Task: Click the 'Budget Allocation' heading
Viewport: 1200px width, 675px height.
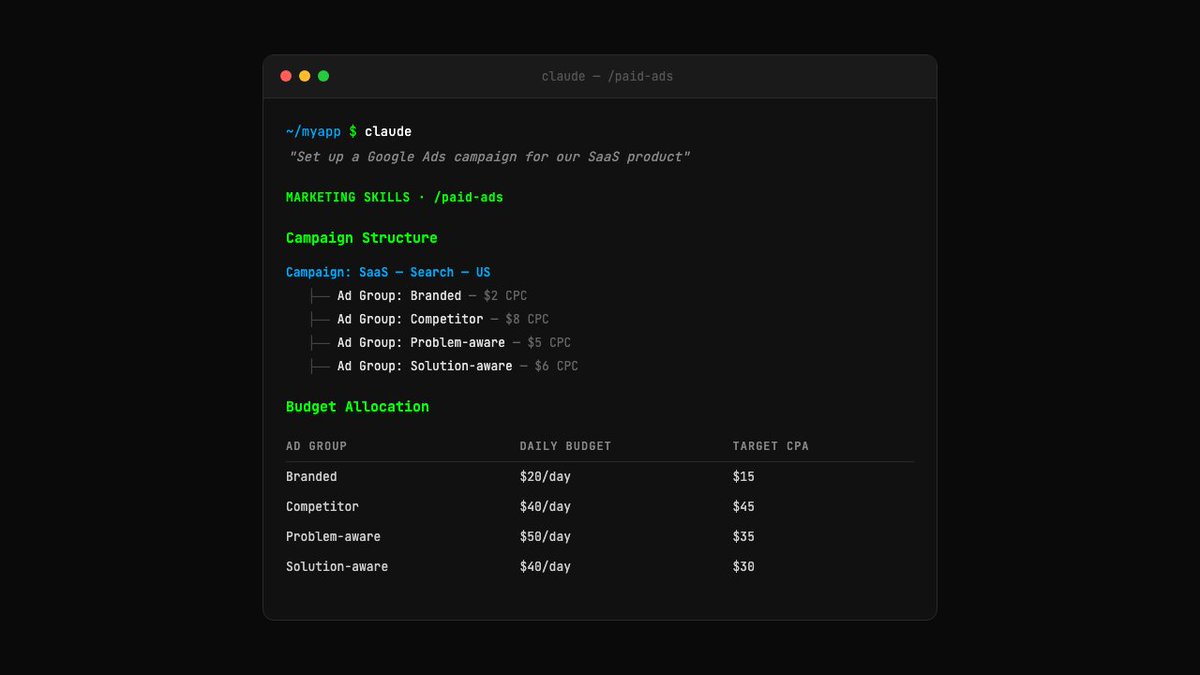Action: tap(357, 407)
